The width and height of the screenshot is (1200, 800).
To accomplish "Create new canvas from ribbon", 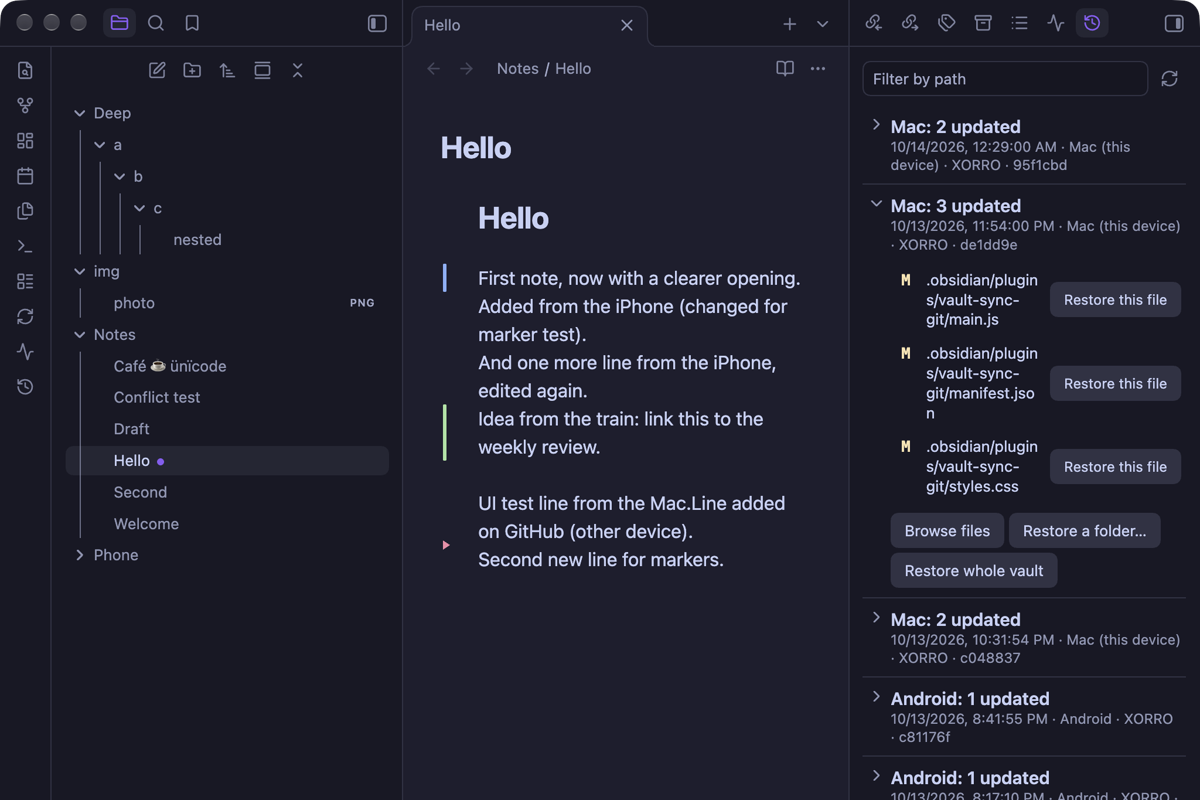I will pyautogui.click(x=25, y=141).
